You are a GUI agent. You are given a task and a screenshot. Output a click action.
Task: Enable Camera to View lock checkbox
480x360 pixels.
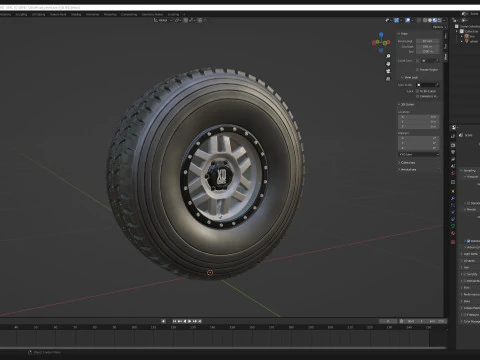[417, 96]
